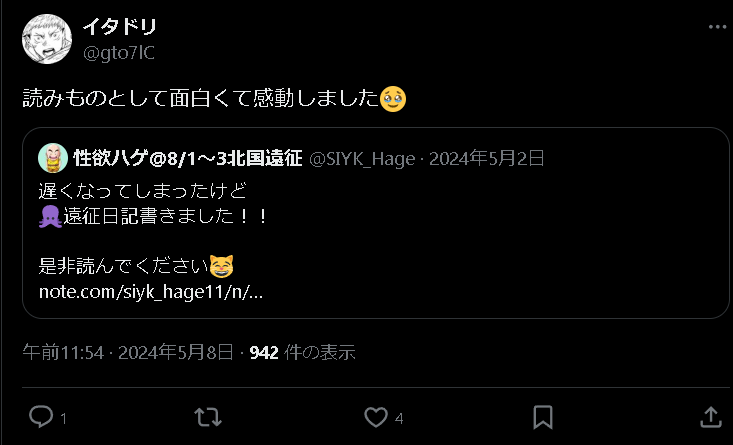Viewport: 733px width, 445px height.
Task: Click the repost arrows icon
Action: coord(208,417)
